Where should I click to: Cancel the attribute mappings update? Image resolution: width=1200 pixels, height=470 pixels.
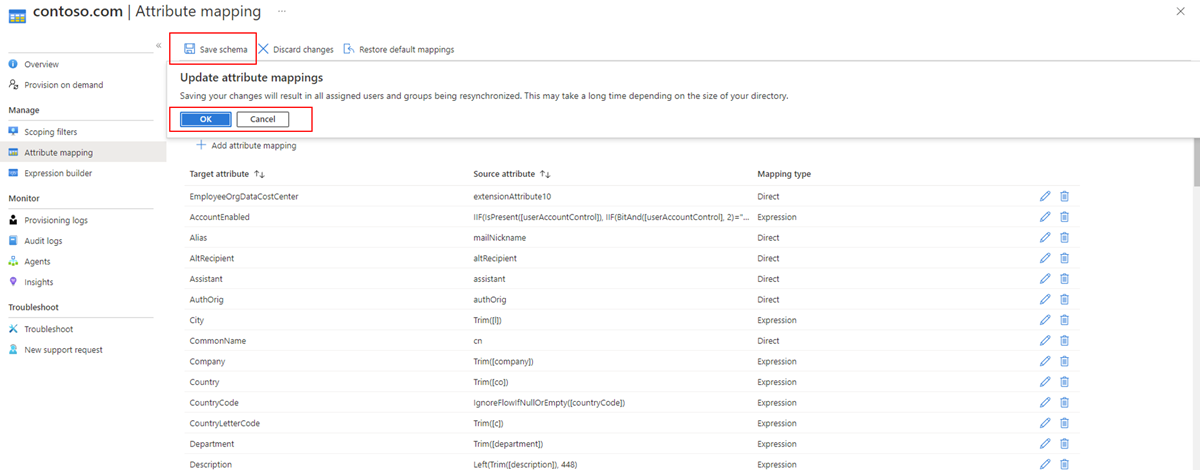pos(263,119)
